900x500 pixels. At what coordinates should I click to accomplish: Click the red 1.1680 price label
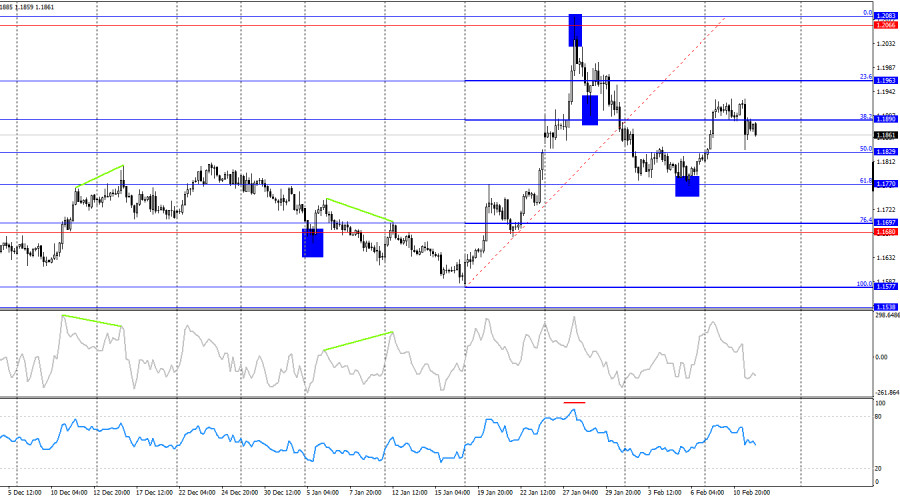point(886,232)
